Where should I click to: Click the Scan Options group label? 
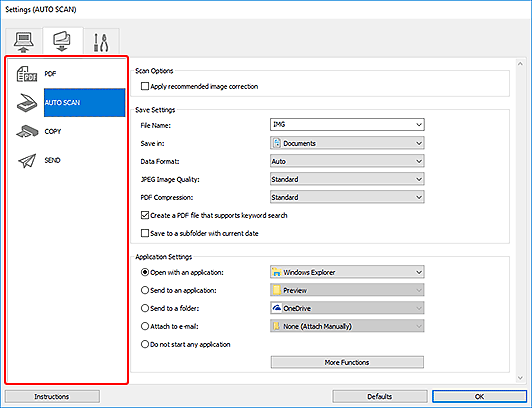(154, 71)
